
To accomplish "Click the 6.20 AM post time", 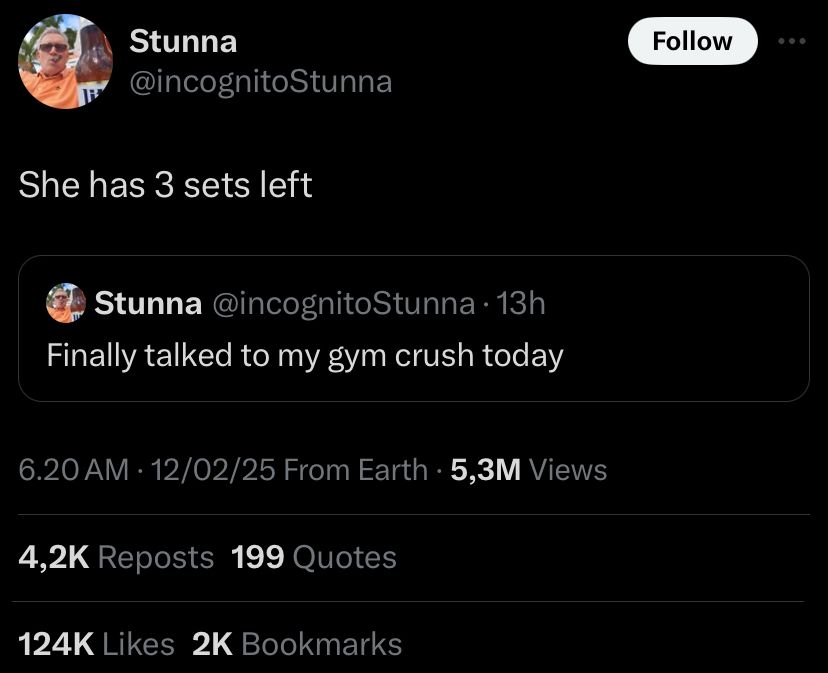I will 73,469.
